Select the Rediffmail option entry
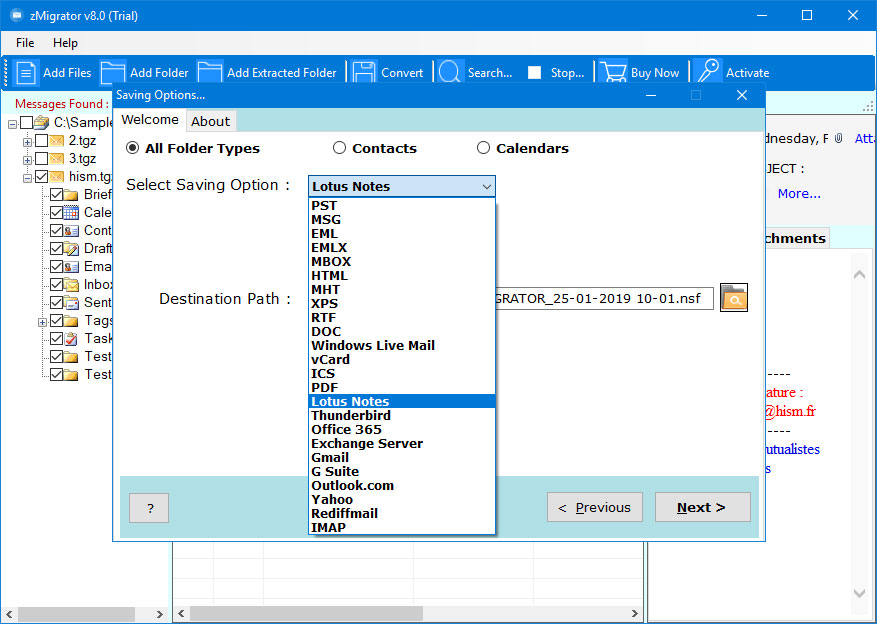 pyautogui.click(x=402, y=513)
